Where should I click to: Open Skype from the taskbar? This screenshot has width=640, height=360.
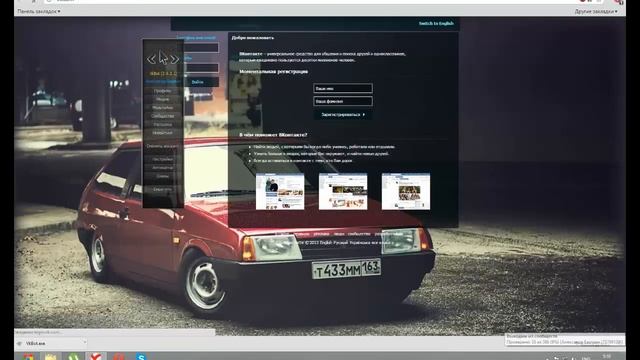[141, 357]
